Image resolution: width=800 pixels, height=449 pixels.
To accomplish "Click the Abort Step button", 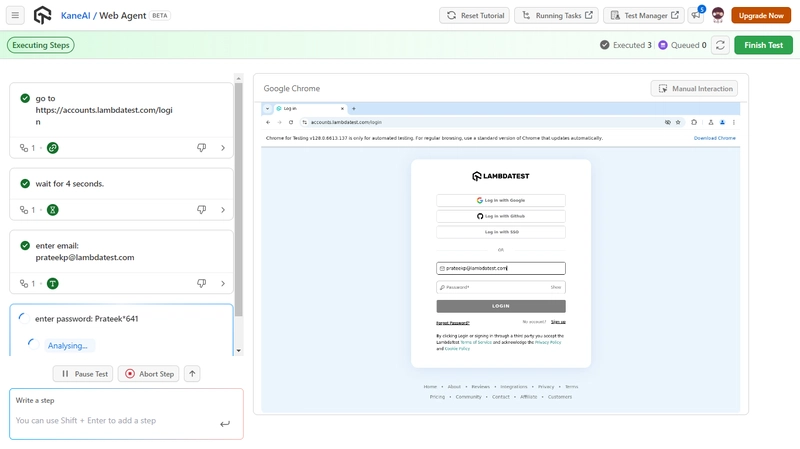I will [149, 374].
